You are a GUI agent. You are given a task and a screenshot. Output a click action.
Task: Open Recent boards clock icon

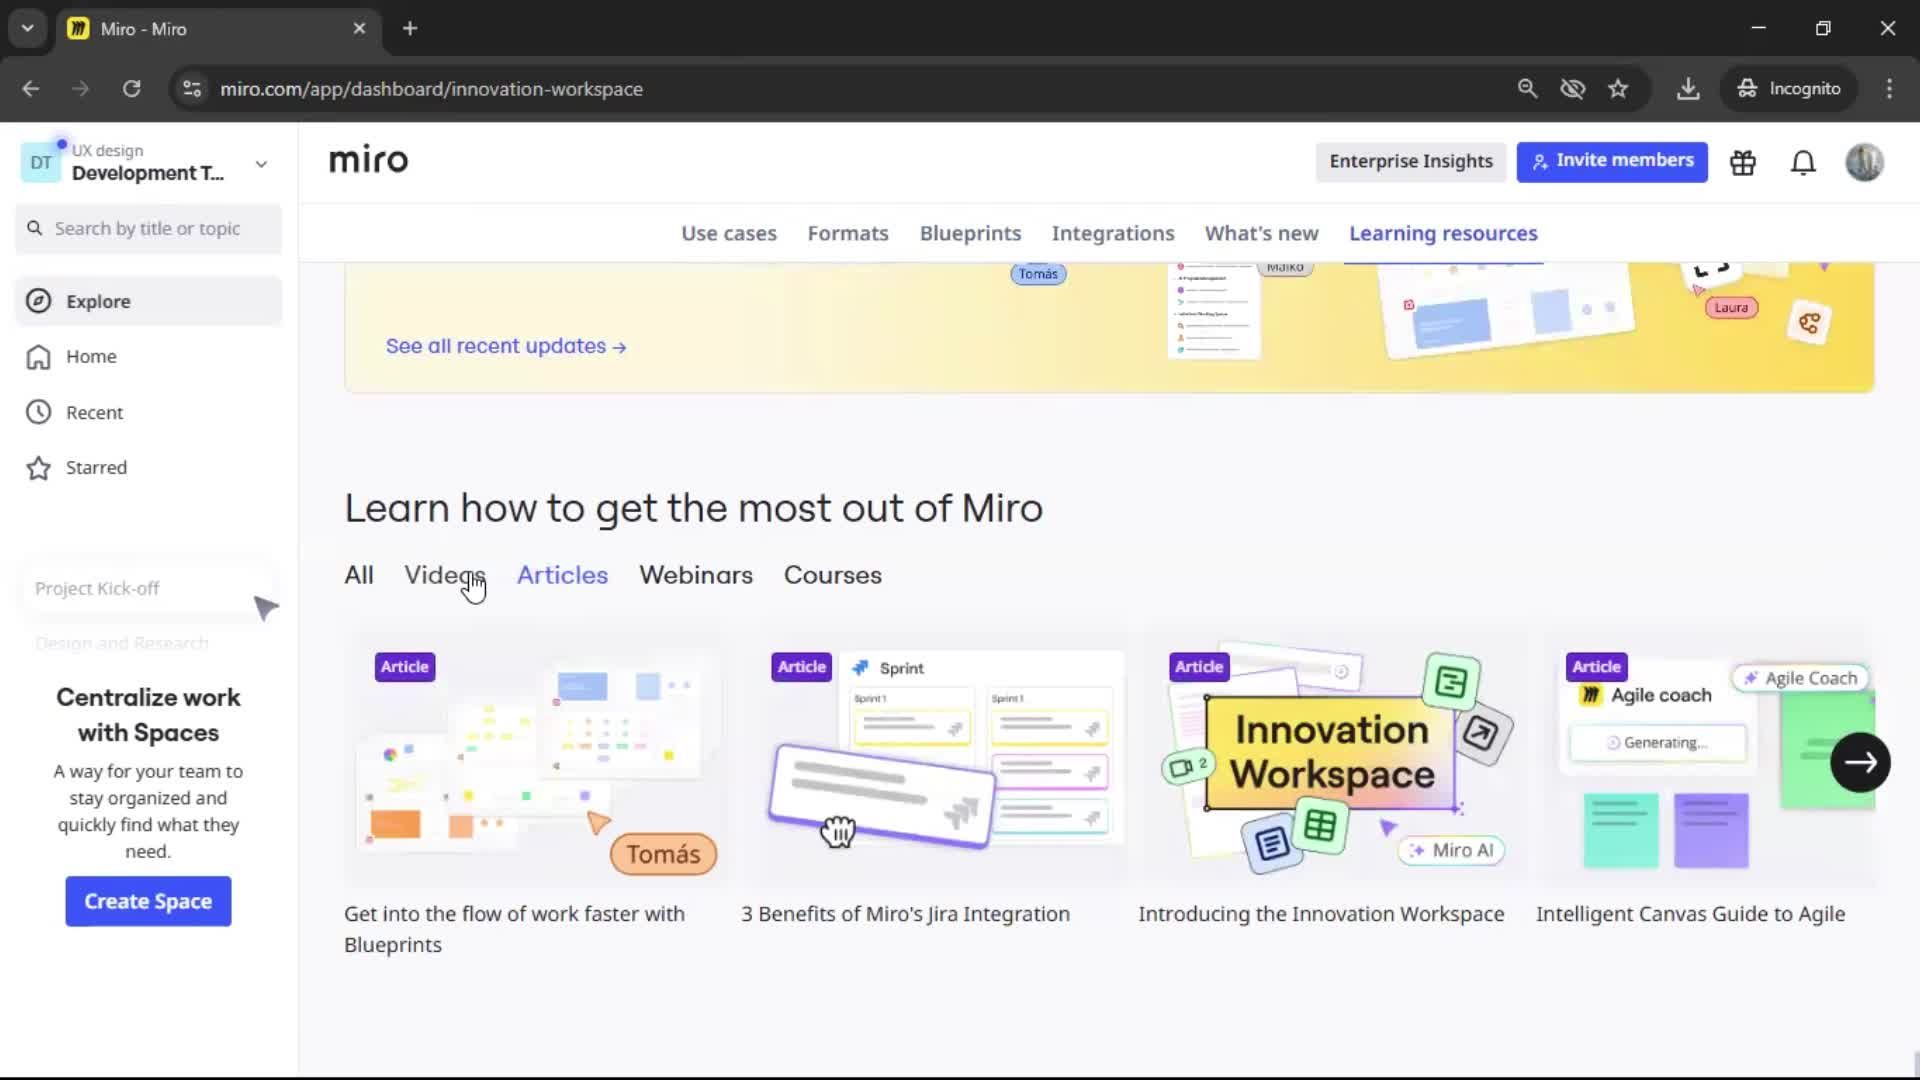38,412
